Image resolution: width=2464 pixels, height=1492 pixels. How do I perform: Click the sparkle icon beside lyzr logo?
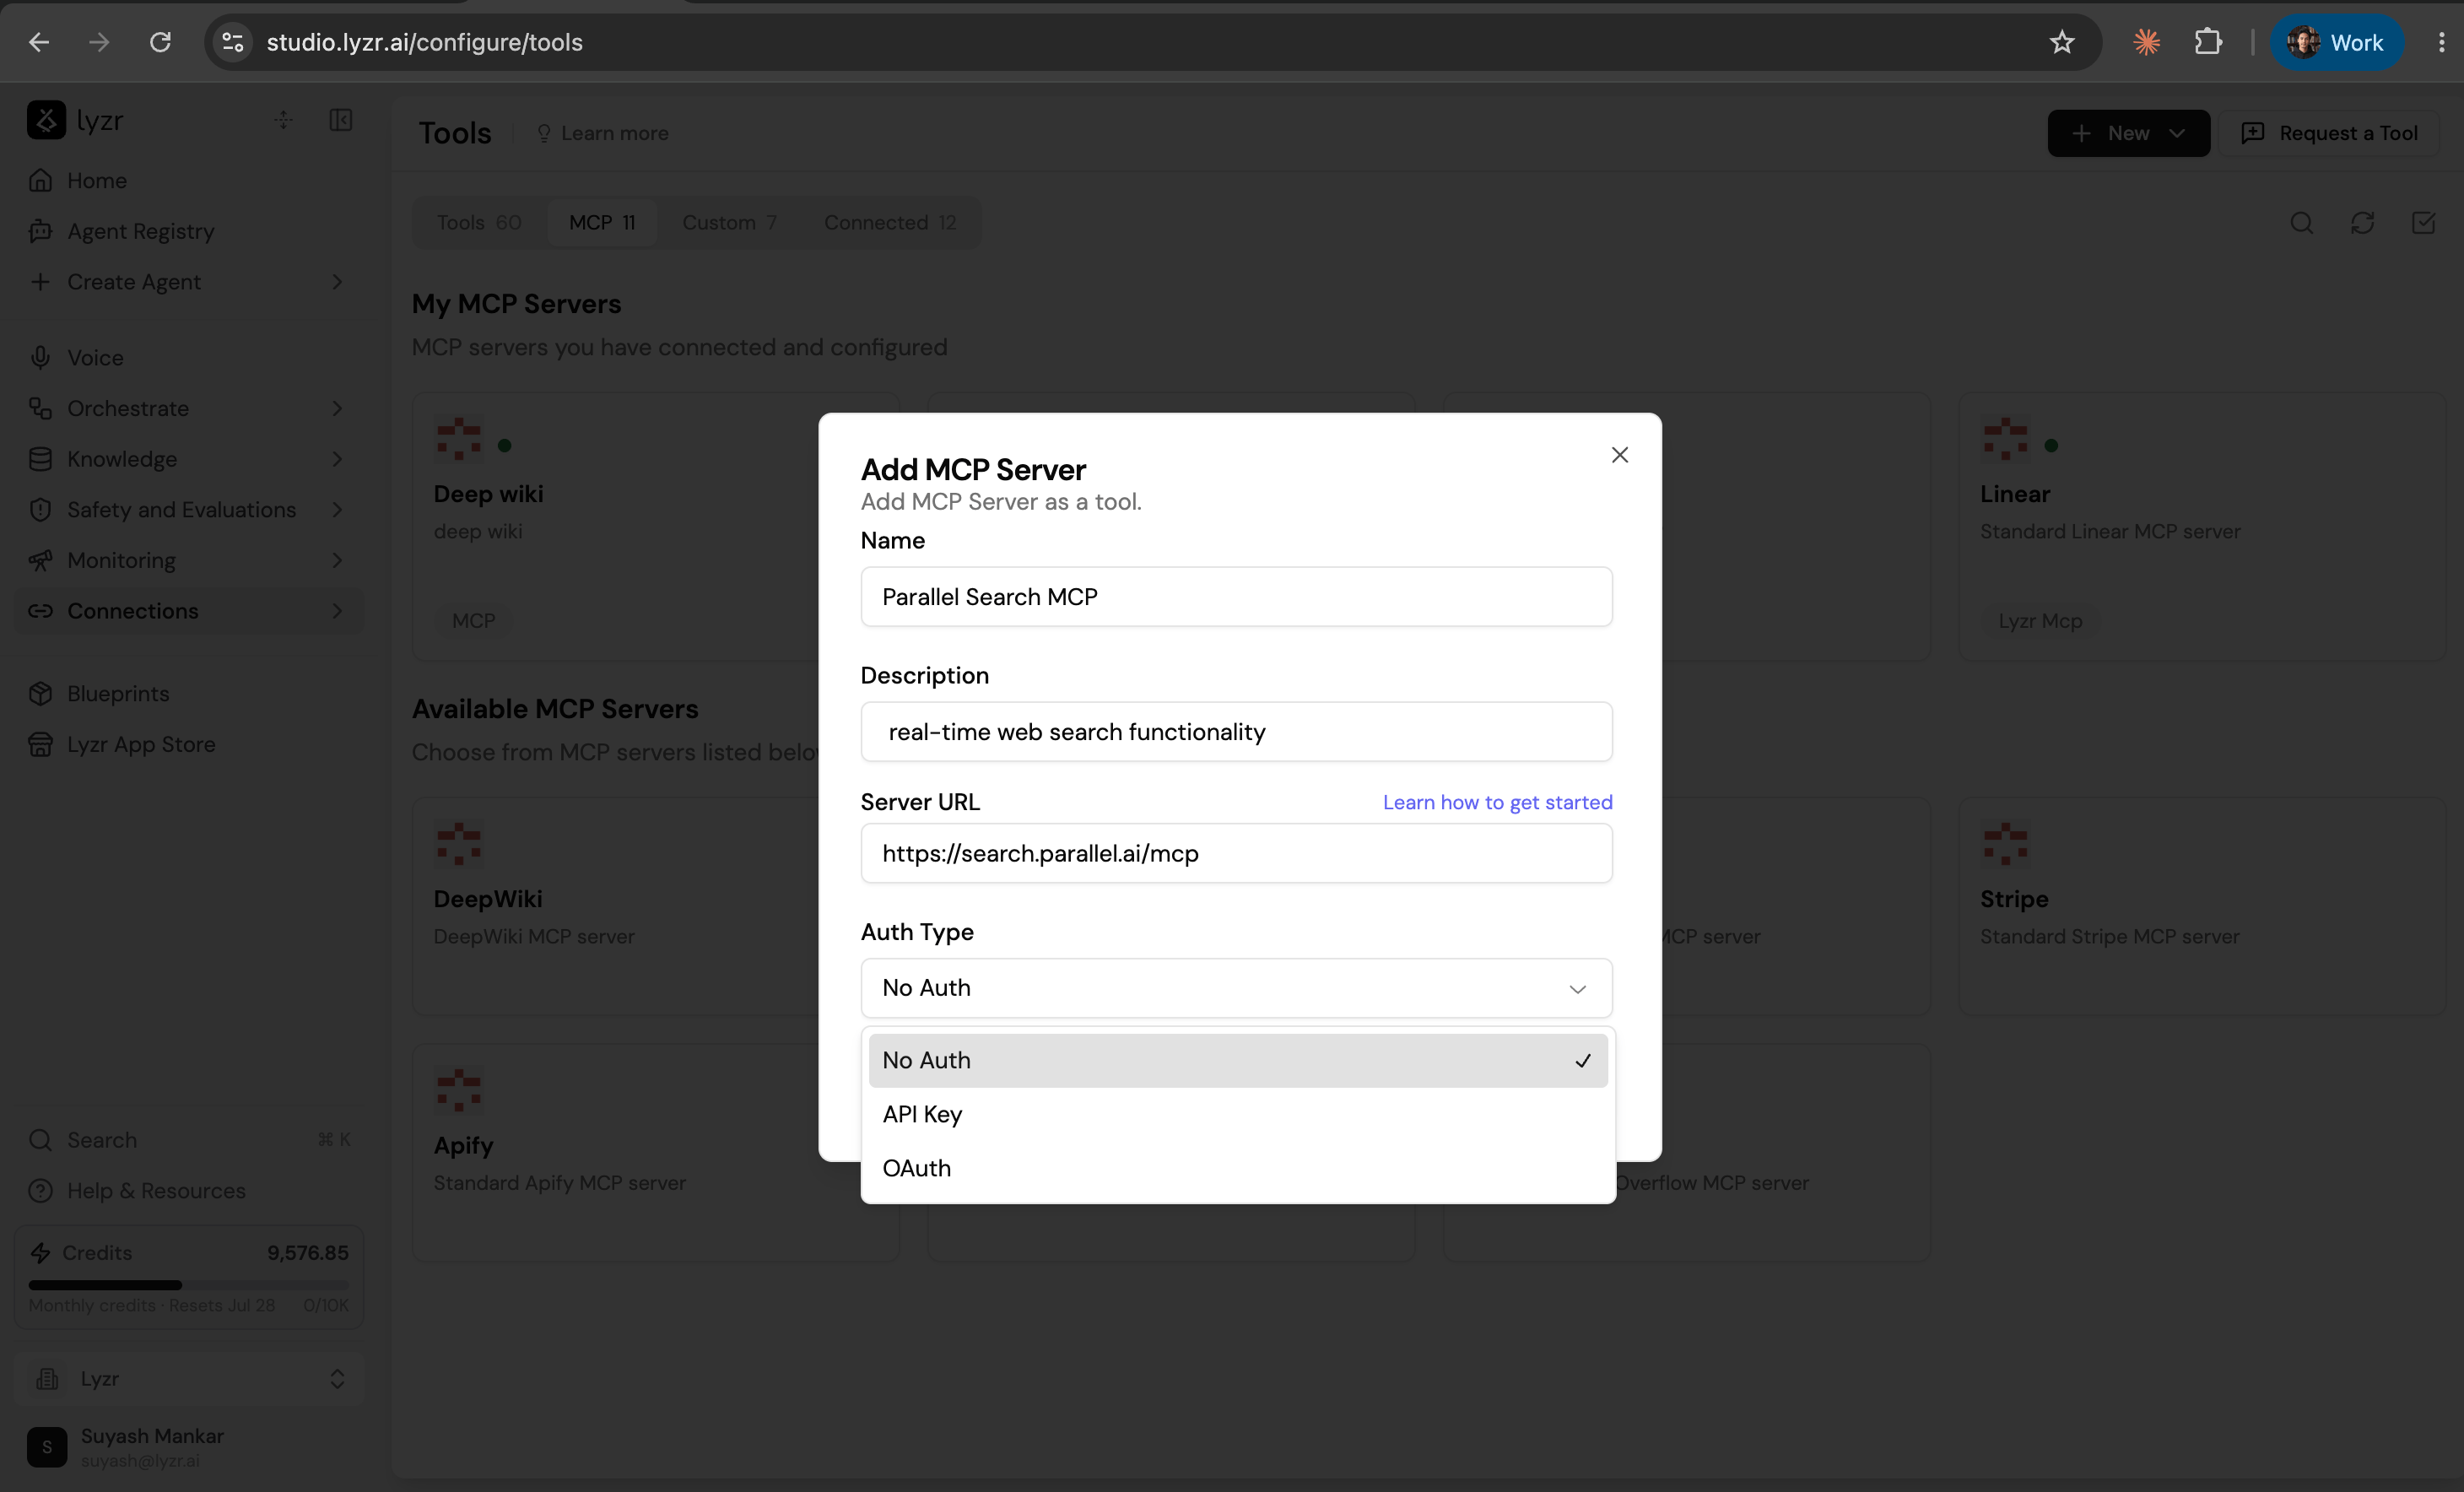click(284, 120)
